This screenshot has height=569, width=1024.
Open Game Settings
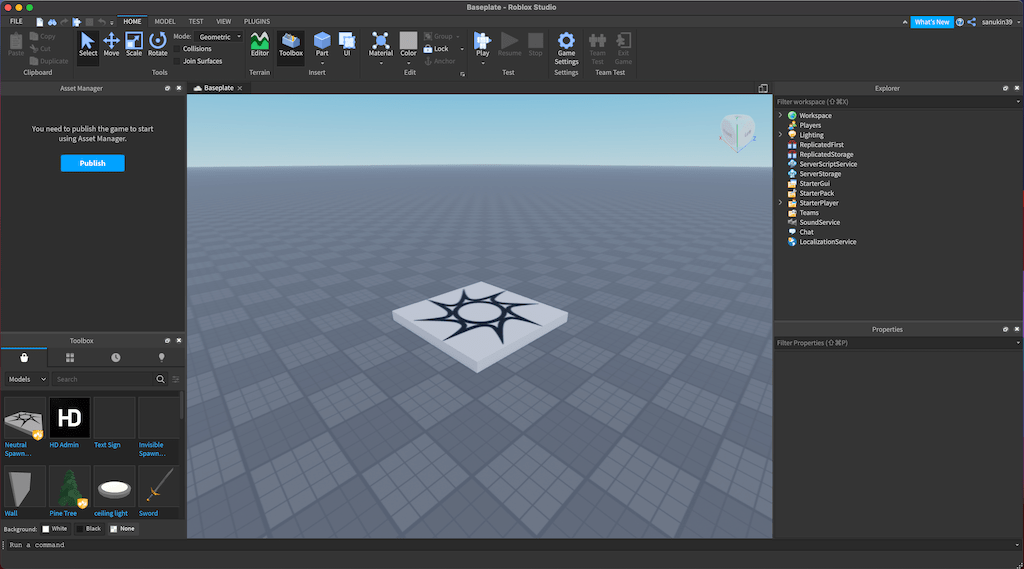pos(566,48)
